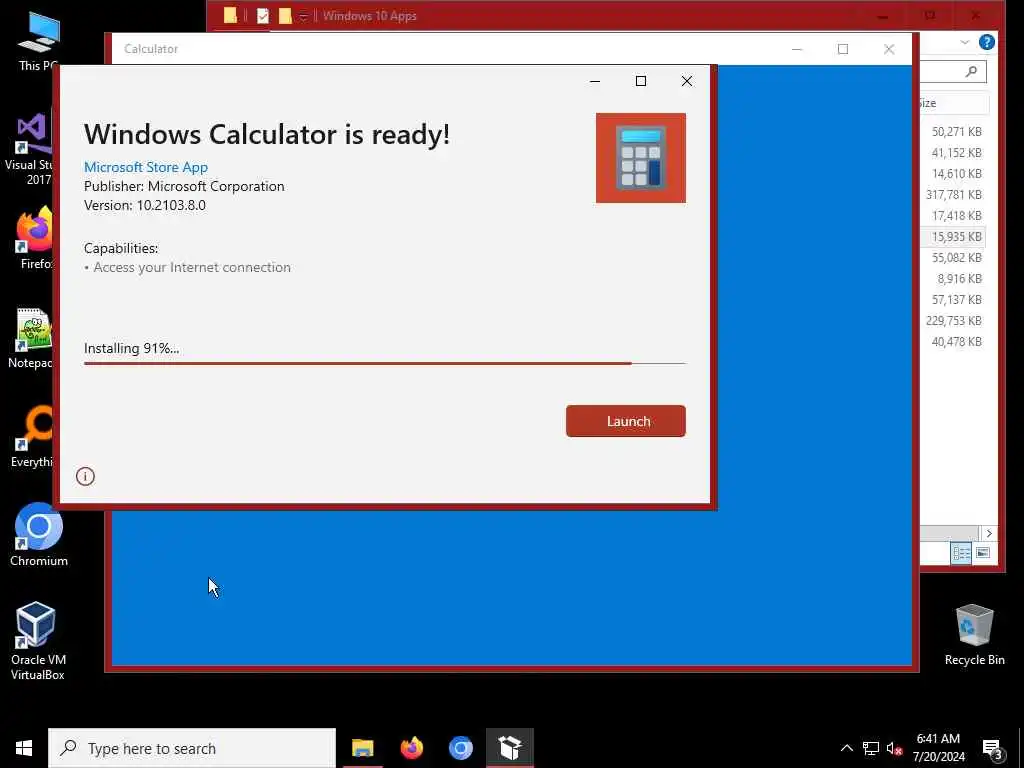Screen dimensions: 1024x768
Task: Open the Microsoft Store App link
Action: coord(146,167)
